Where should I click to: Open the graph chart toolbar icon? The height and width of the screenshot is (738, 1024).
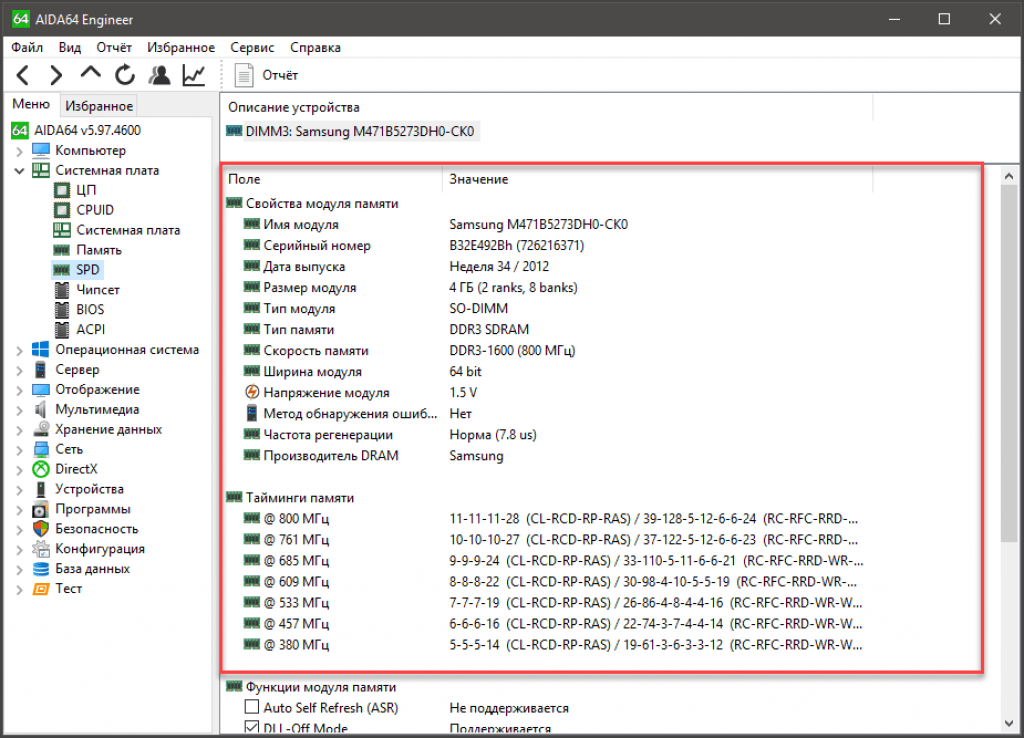point(194,76)
